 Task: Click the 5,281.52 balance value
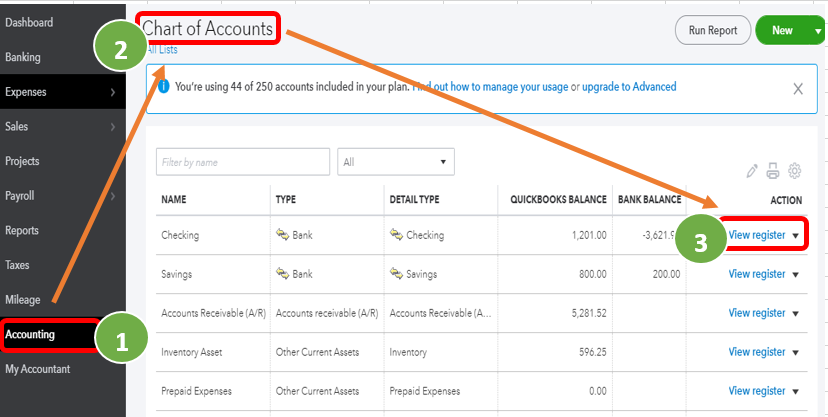[589, 313]
